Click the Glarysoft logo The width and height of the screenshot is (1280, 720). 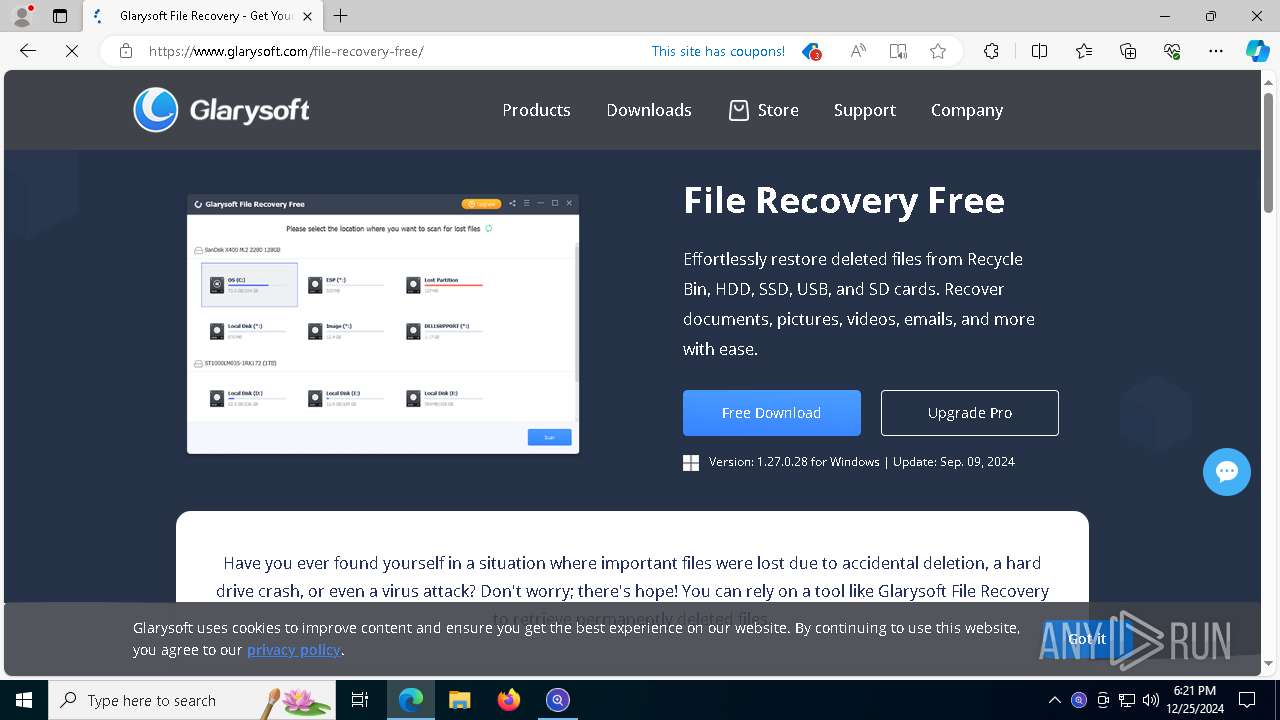(x=221, y=110)
